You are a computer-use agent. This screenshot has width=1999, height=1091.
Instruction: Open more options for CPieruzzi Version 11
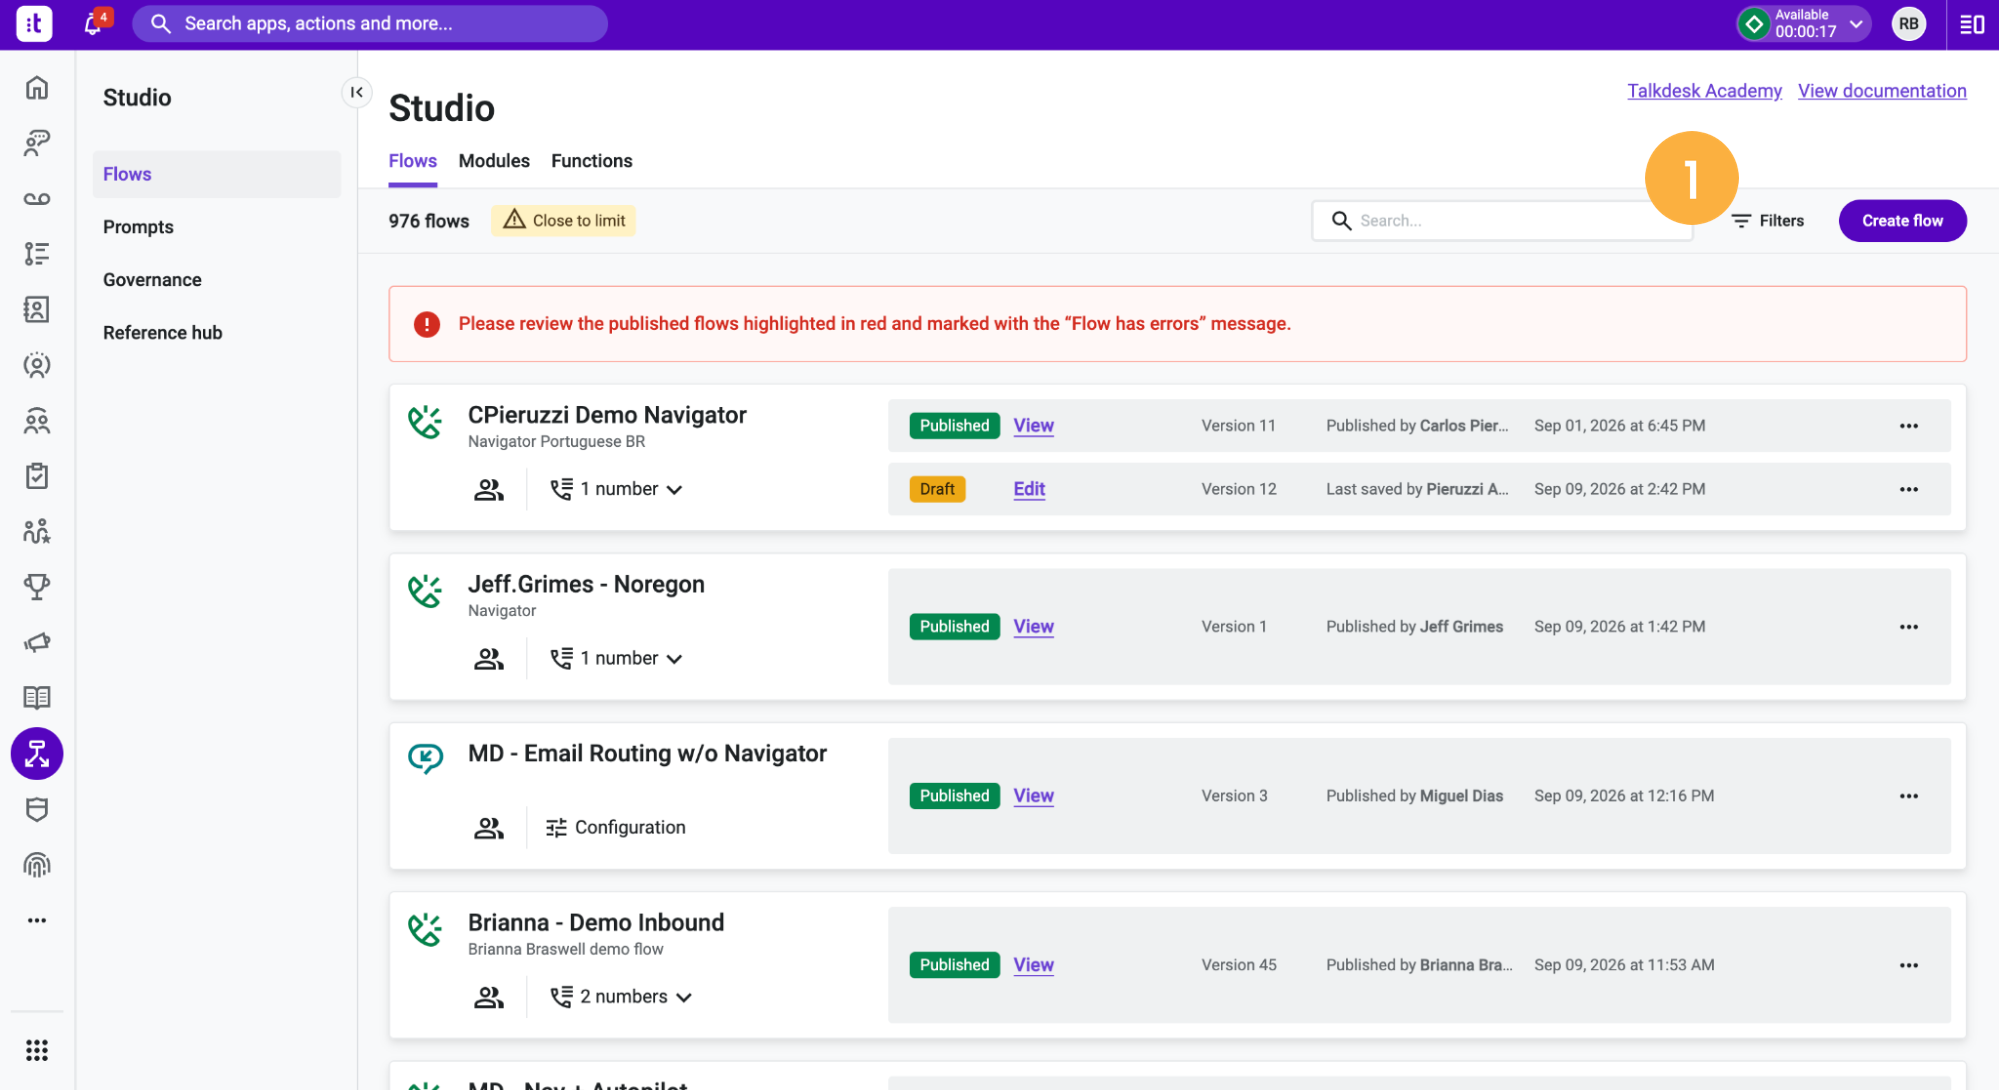click(x=1909, y=426)
